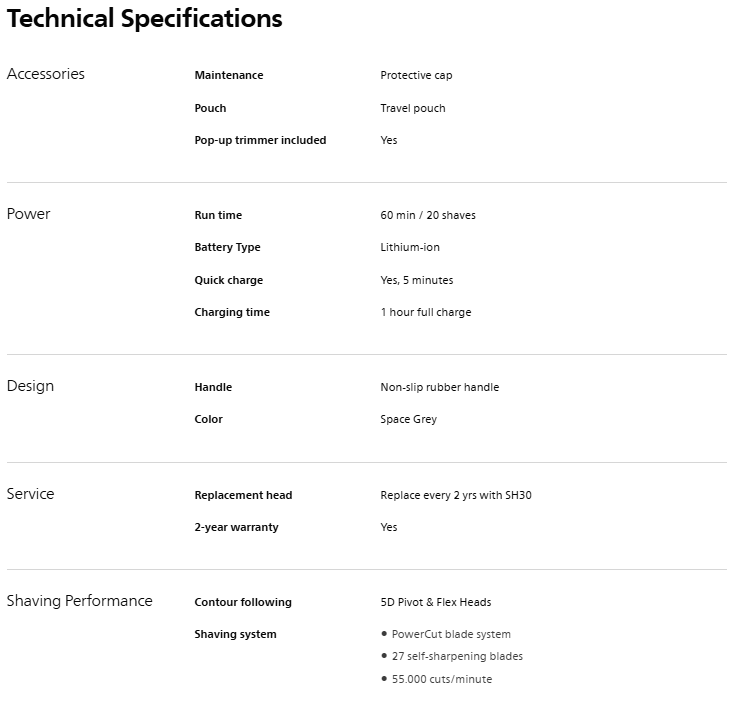This screenshot has height=713, width=736.
Task: Click the Maintenance spec label
Action: 229,76
